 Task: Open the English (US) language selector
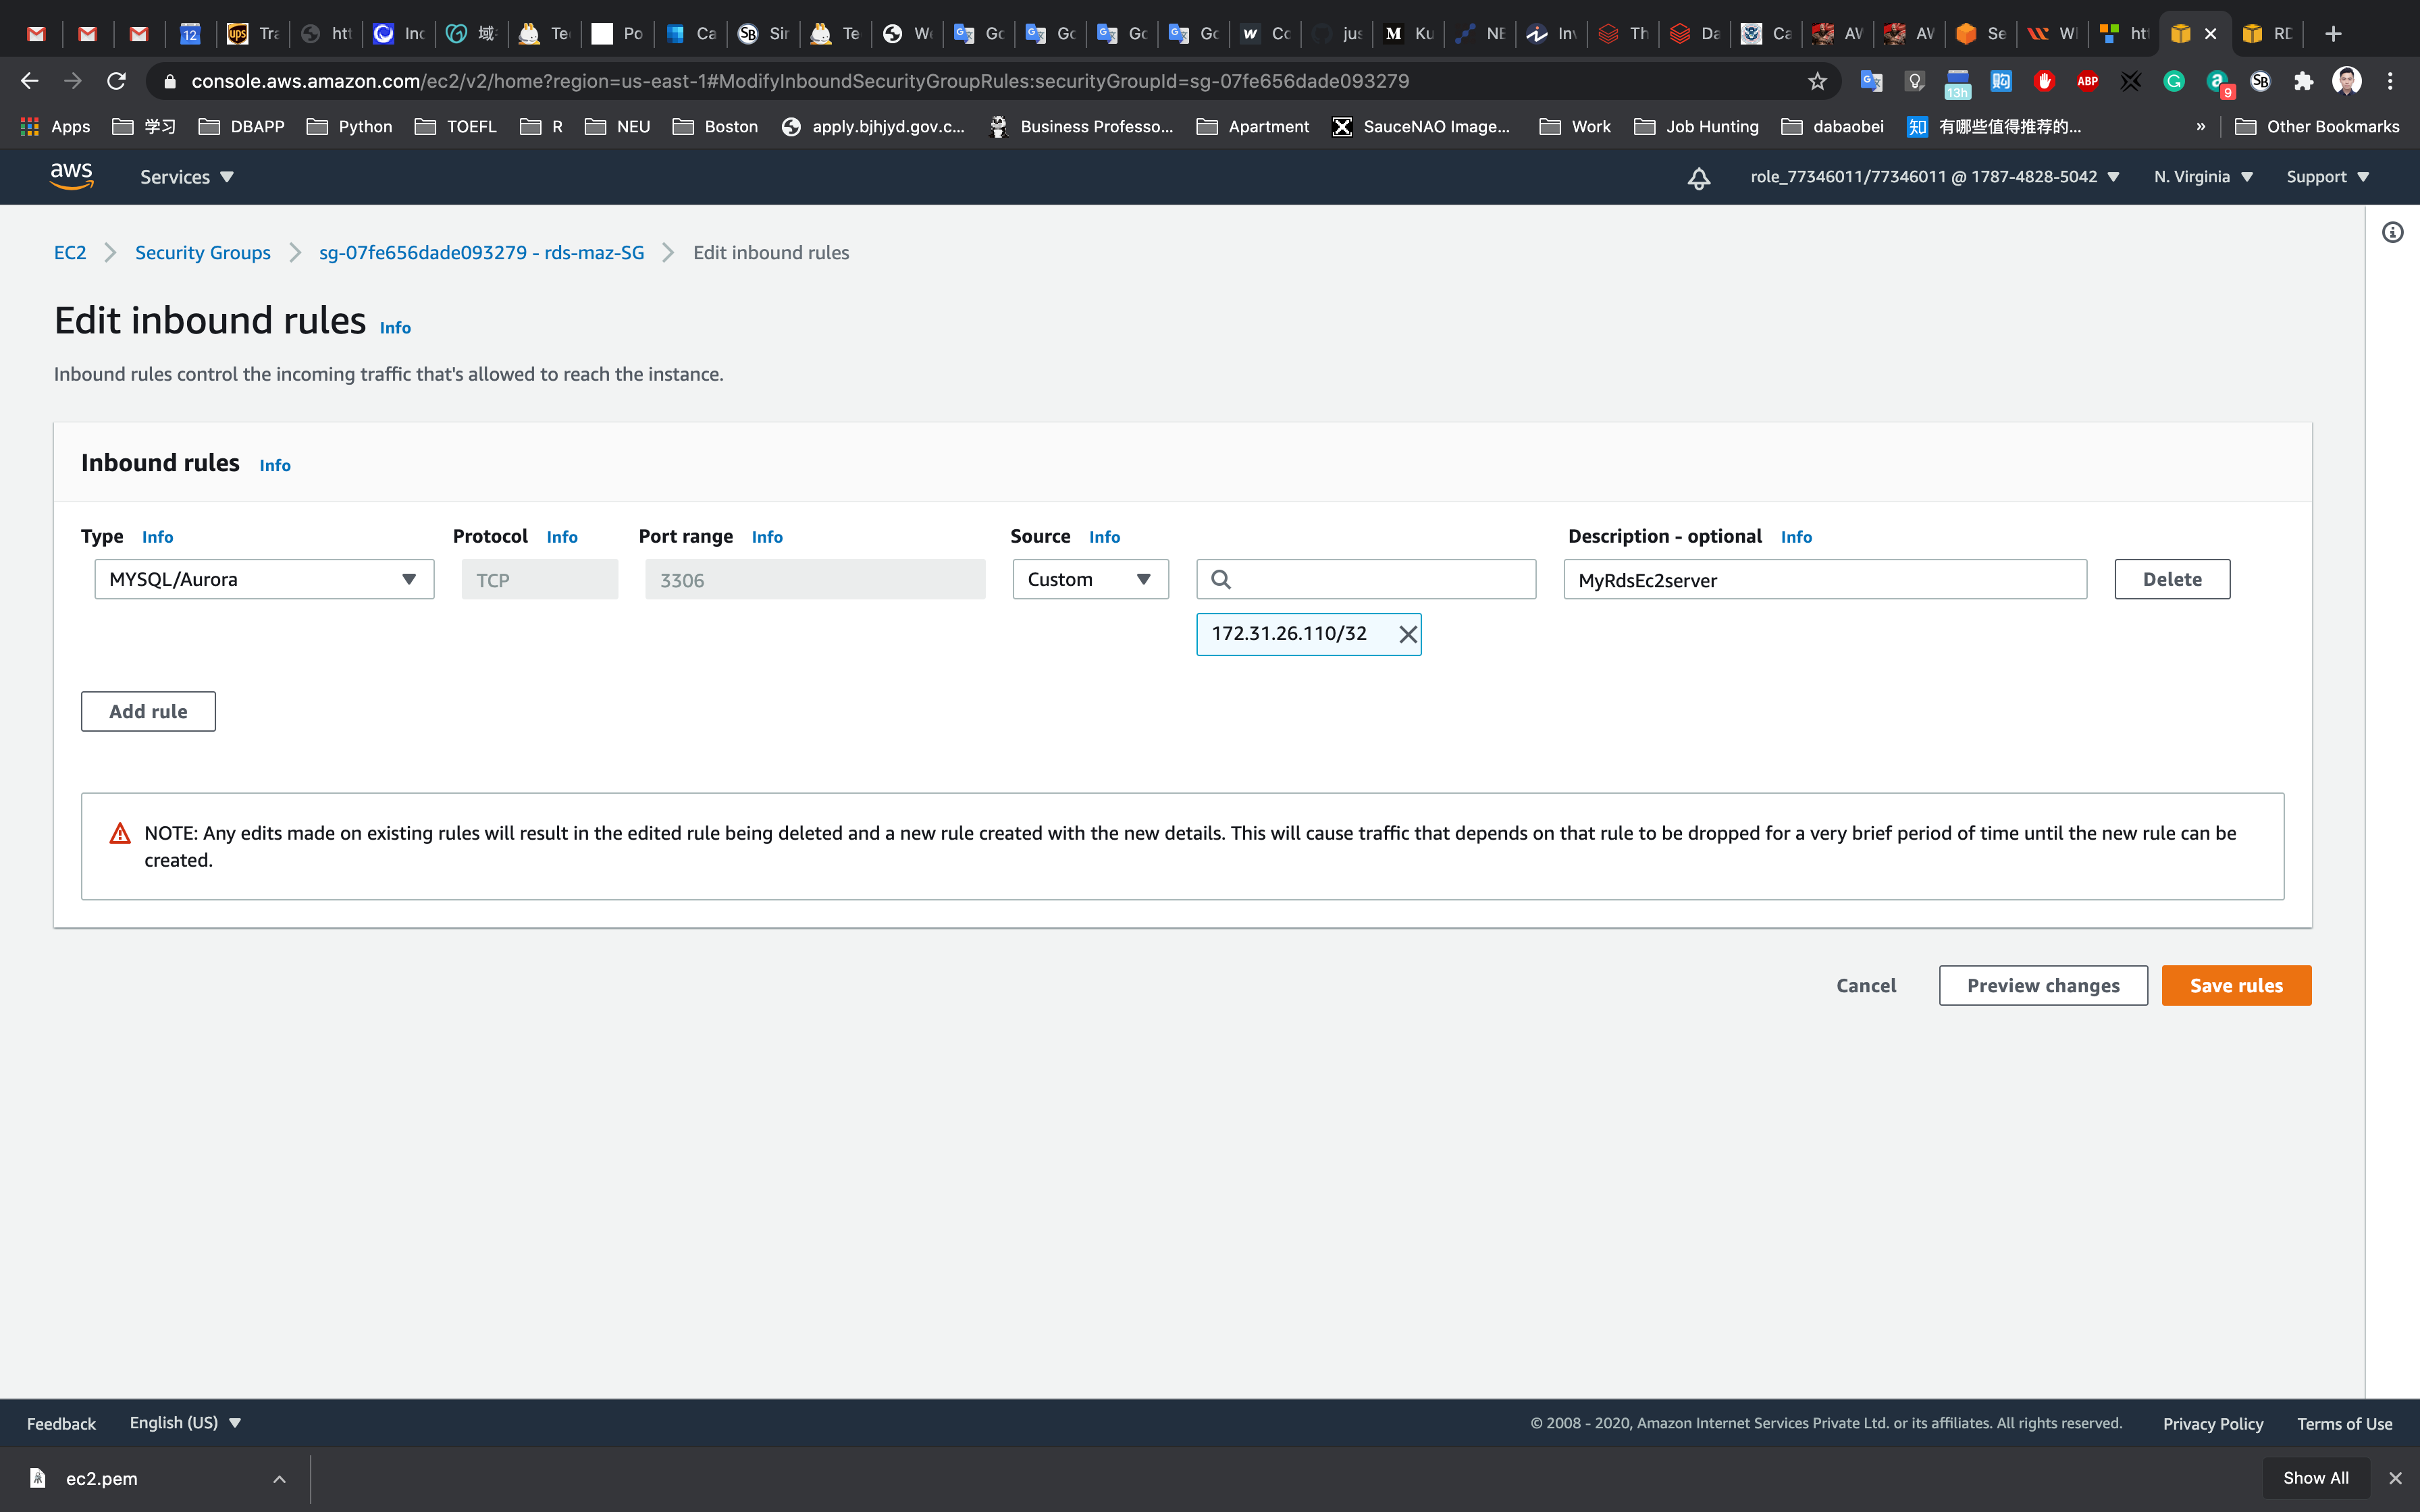(185, 1422)
